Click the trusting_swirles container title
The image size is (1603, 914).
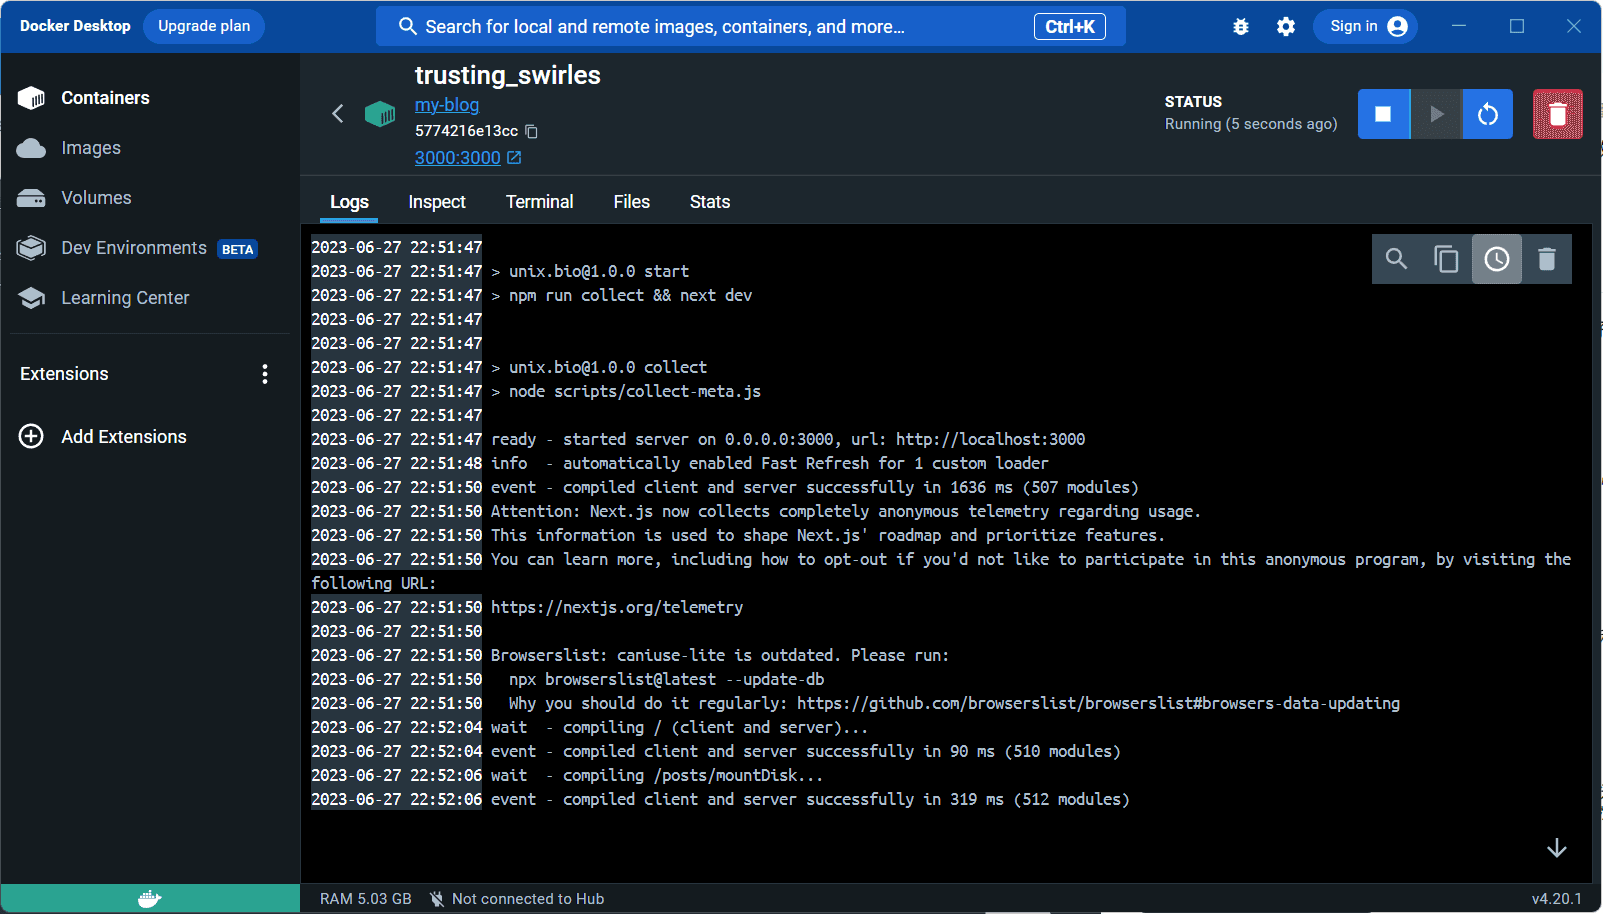tap(508, 75)
